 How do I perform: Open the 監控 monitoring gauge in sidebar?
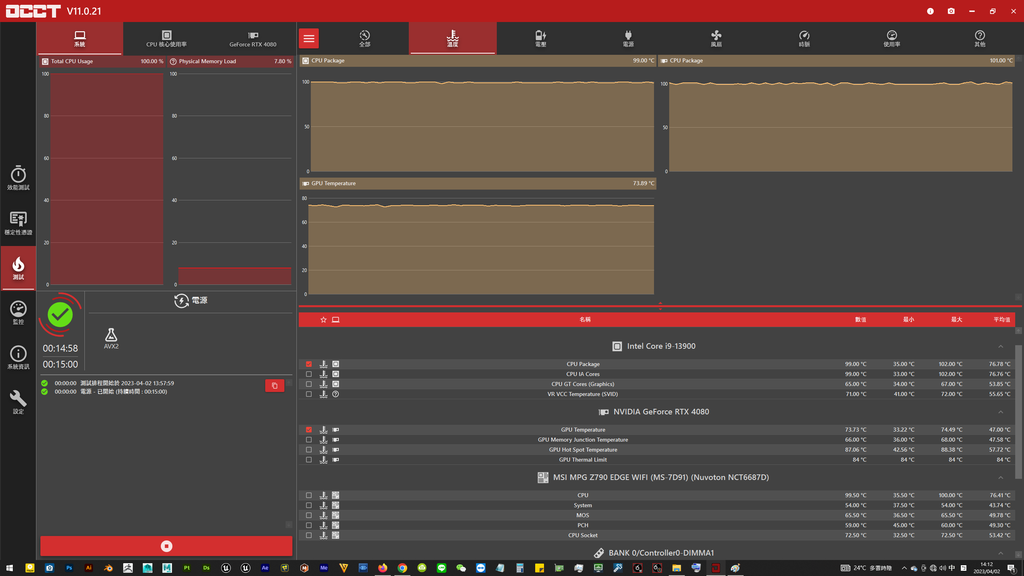(x=18, y=313)
